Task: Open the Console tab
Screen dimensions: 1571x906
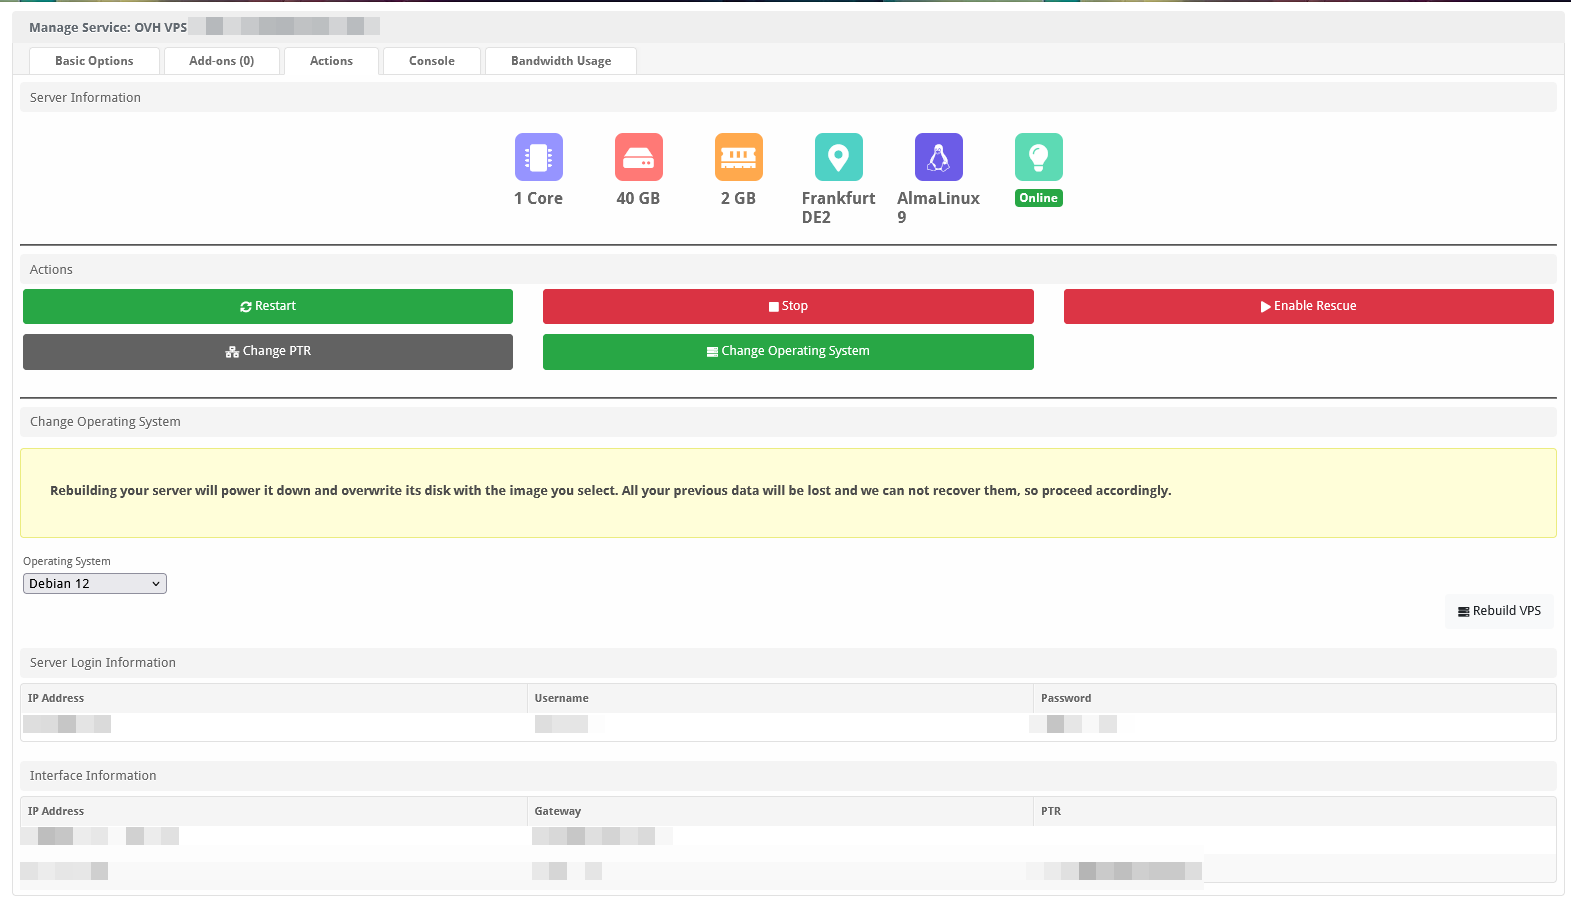Action: [432, 61]
